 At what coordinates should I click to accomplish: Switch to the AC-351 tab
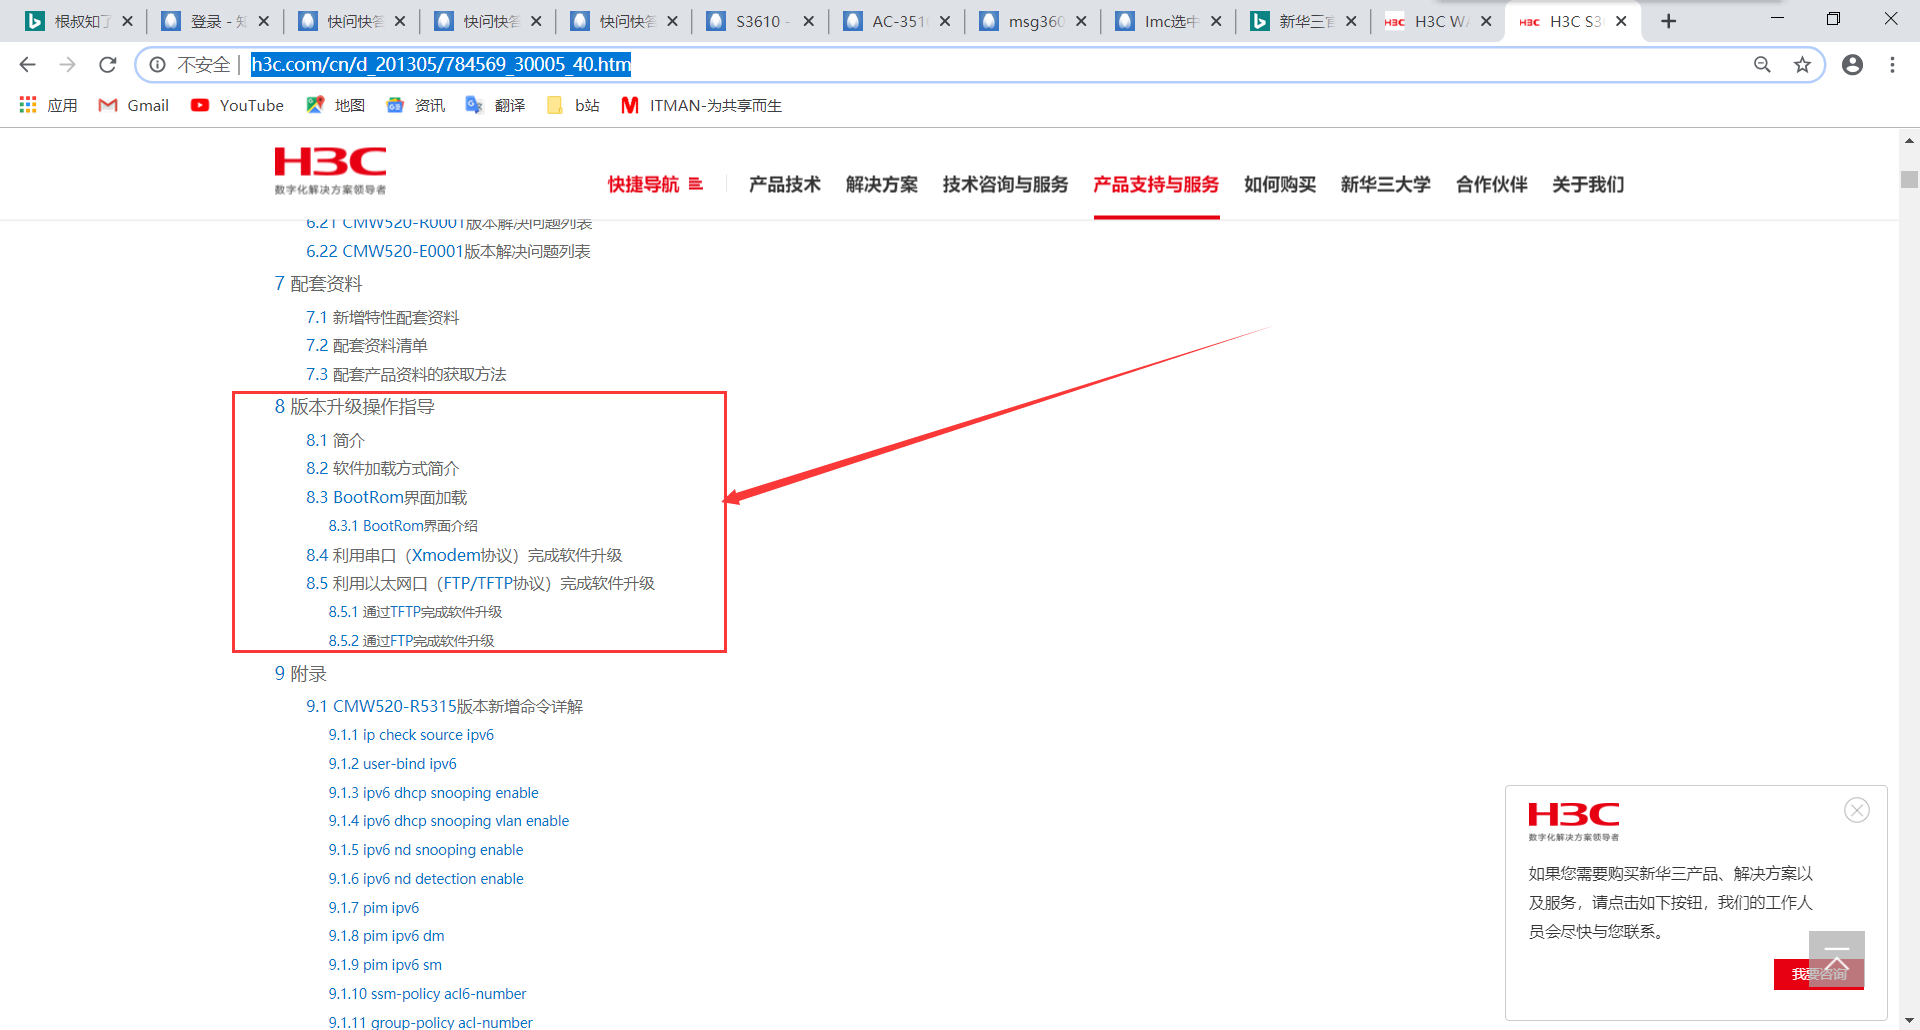(897, 21)
